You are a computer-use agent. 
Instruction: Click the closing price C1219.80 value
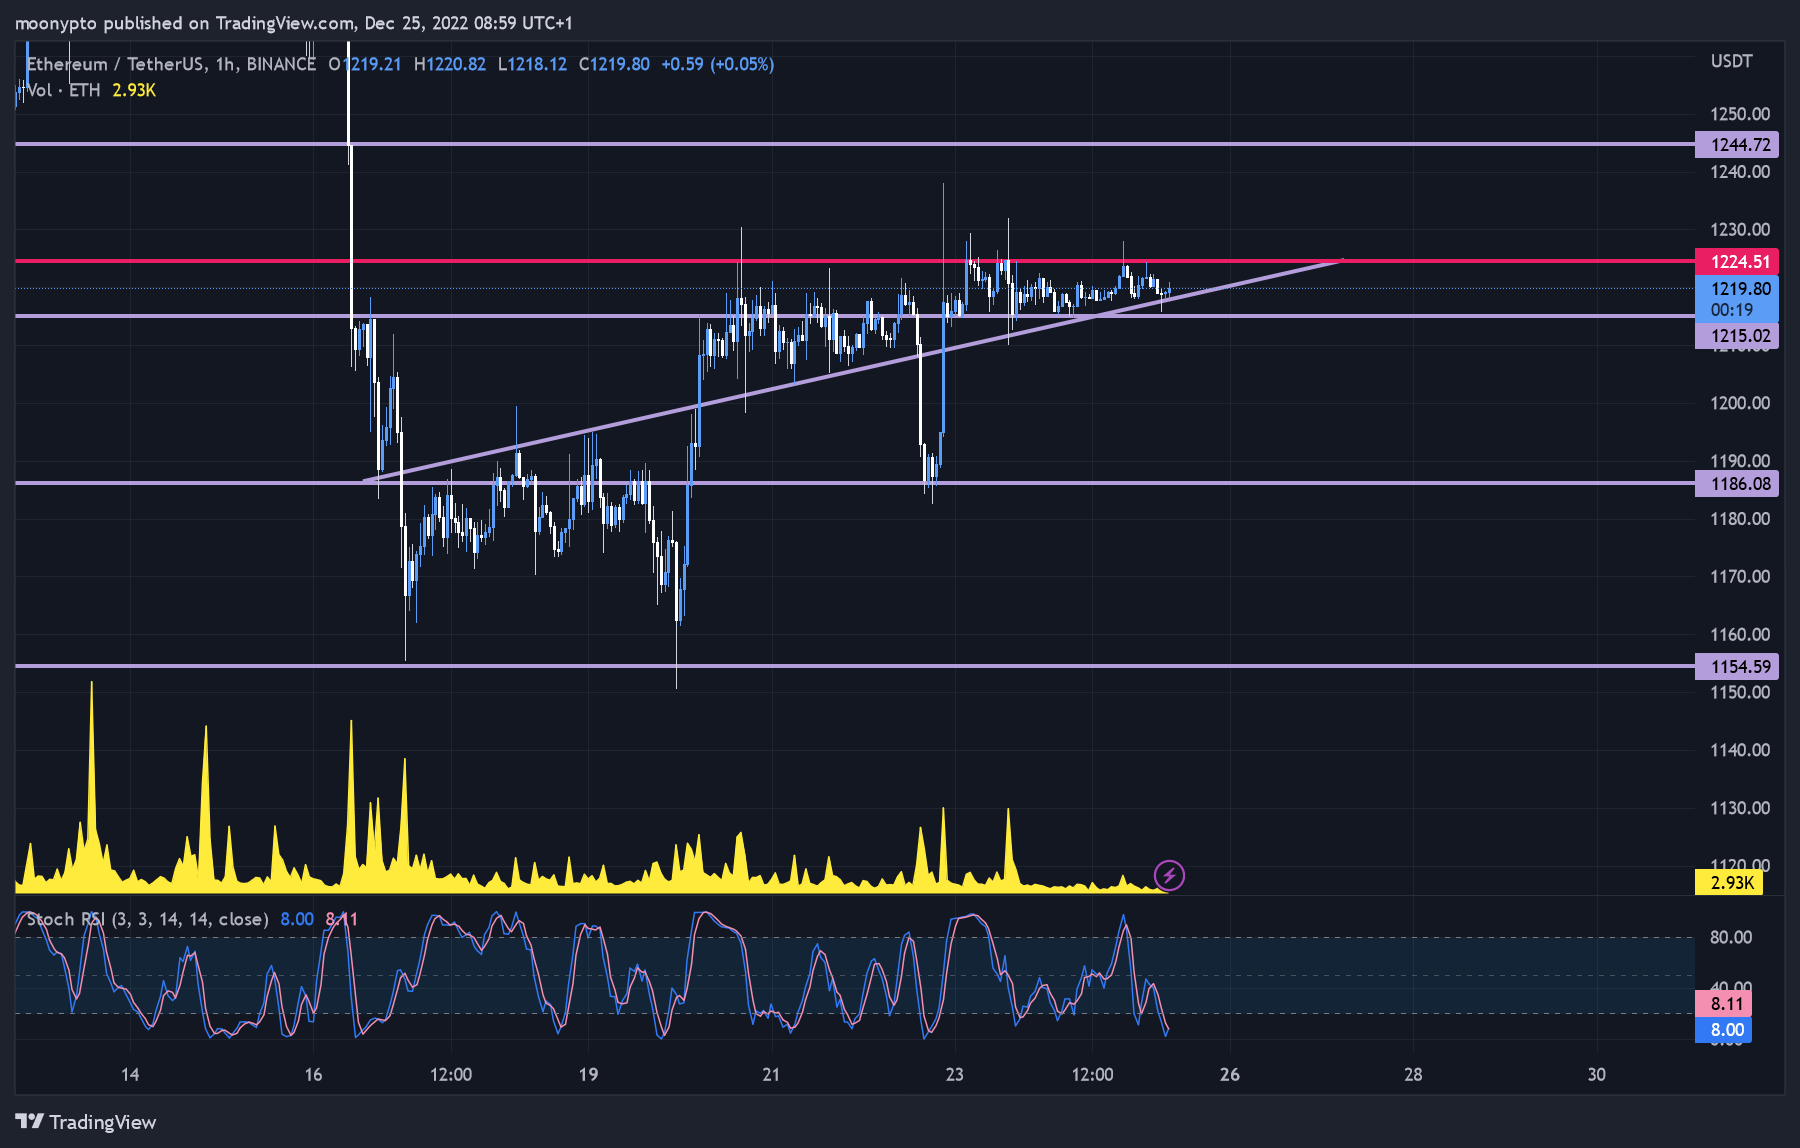point(614,64)
